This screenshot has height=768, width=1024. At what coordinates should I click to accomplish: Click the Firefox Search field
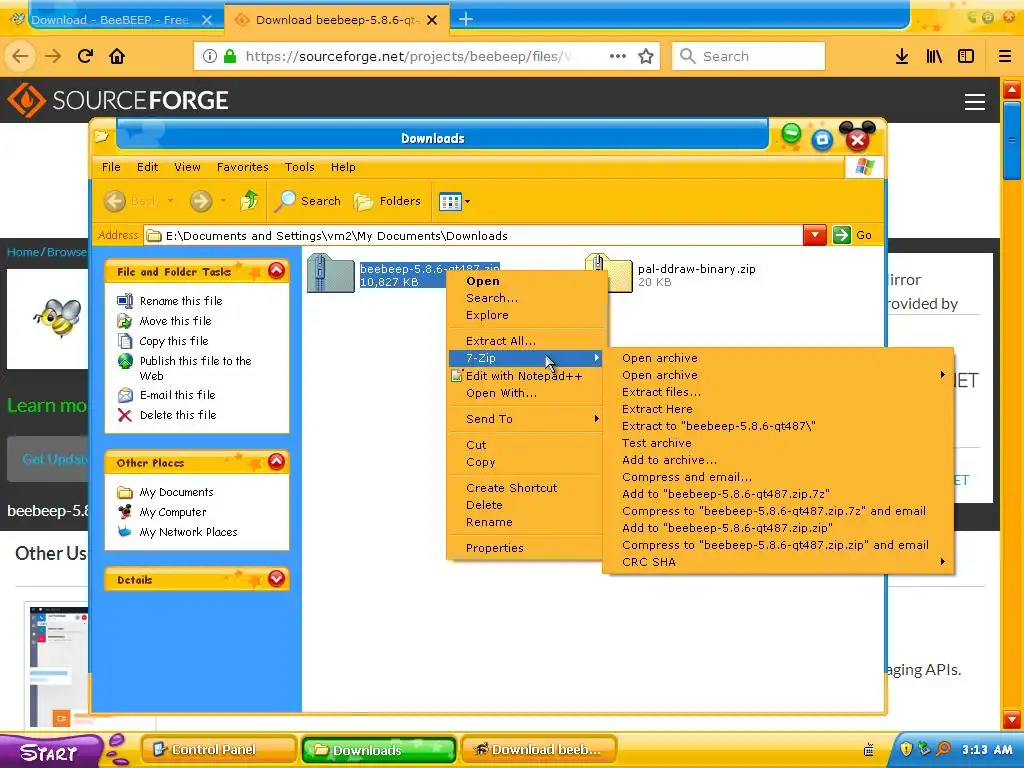pyautogui.click(x=748, y=56)
